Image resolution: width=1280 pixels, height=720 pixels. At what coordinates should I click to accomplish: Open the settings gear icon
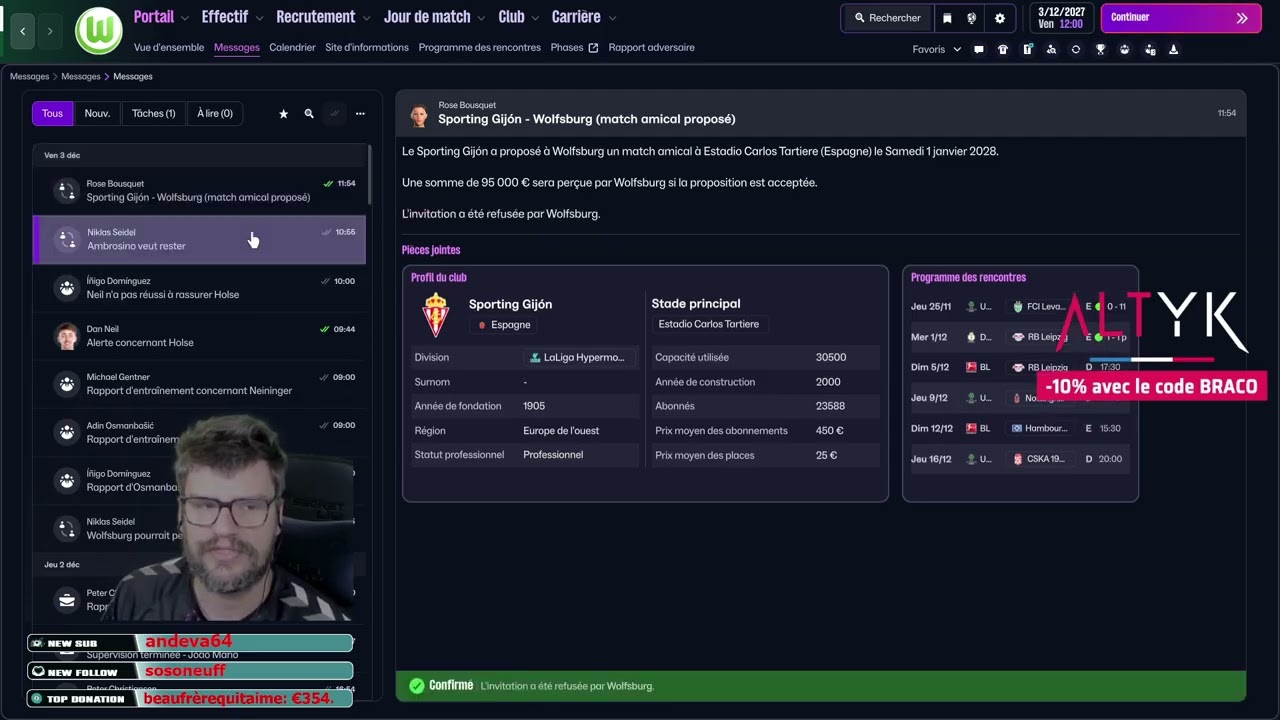(x=999, y=18)
